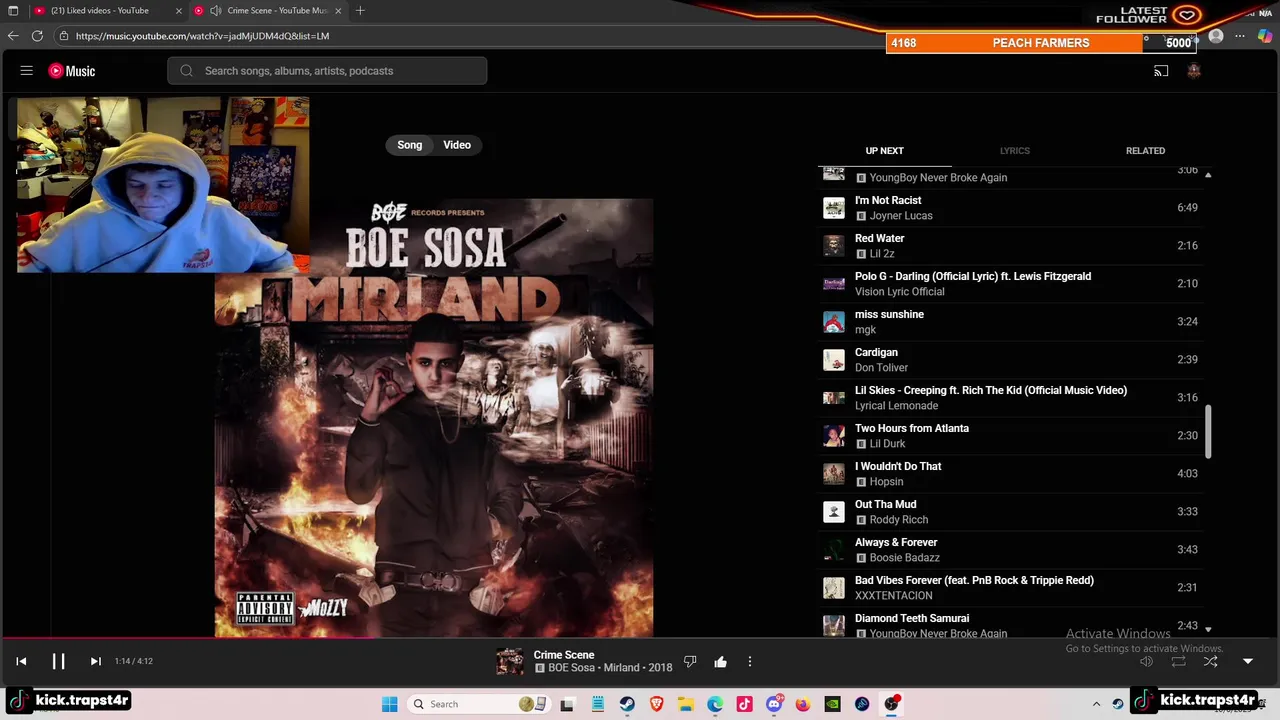
Task: Open BOE Sosa link in the player bar
Action: (572, 668)
